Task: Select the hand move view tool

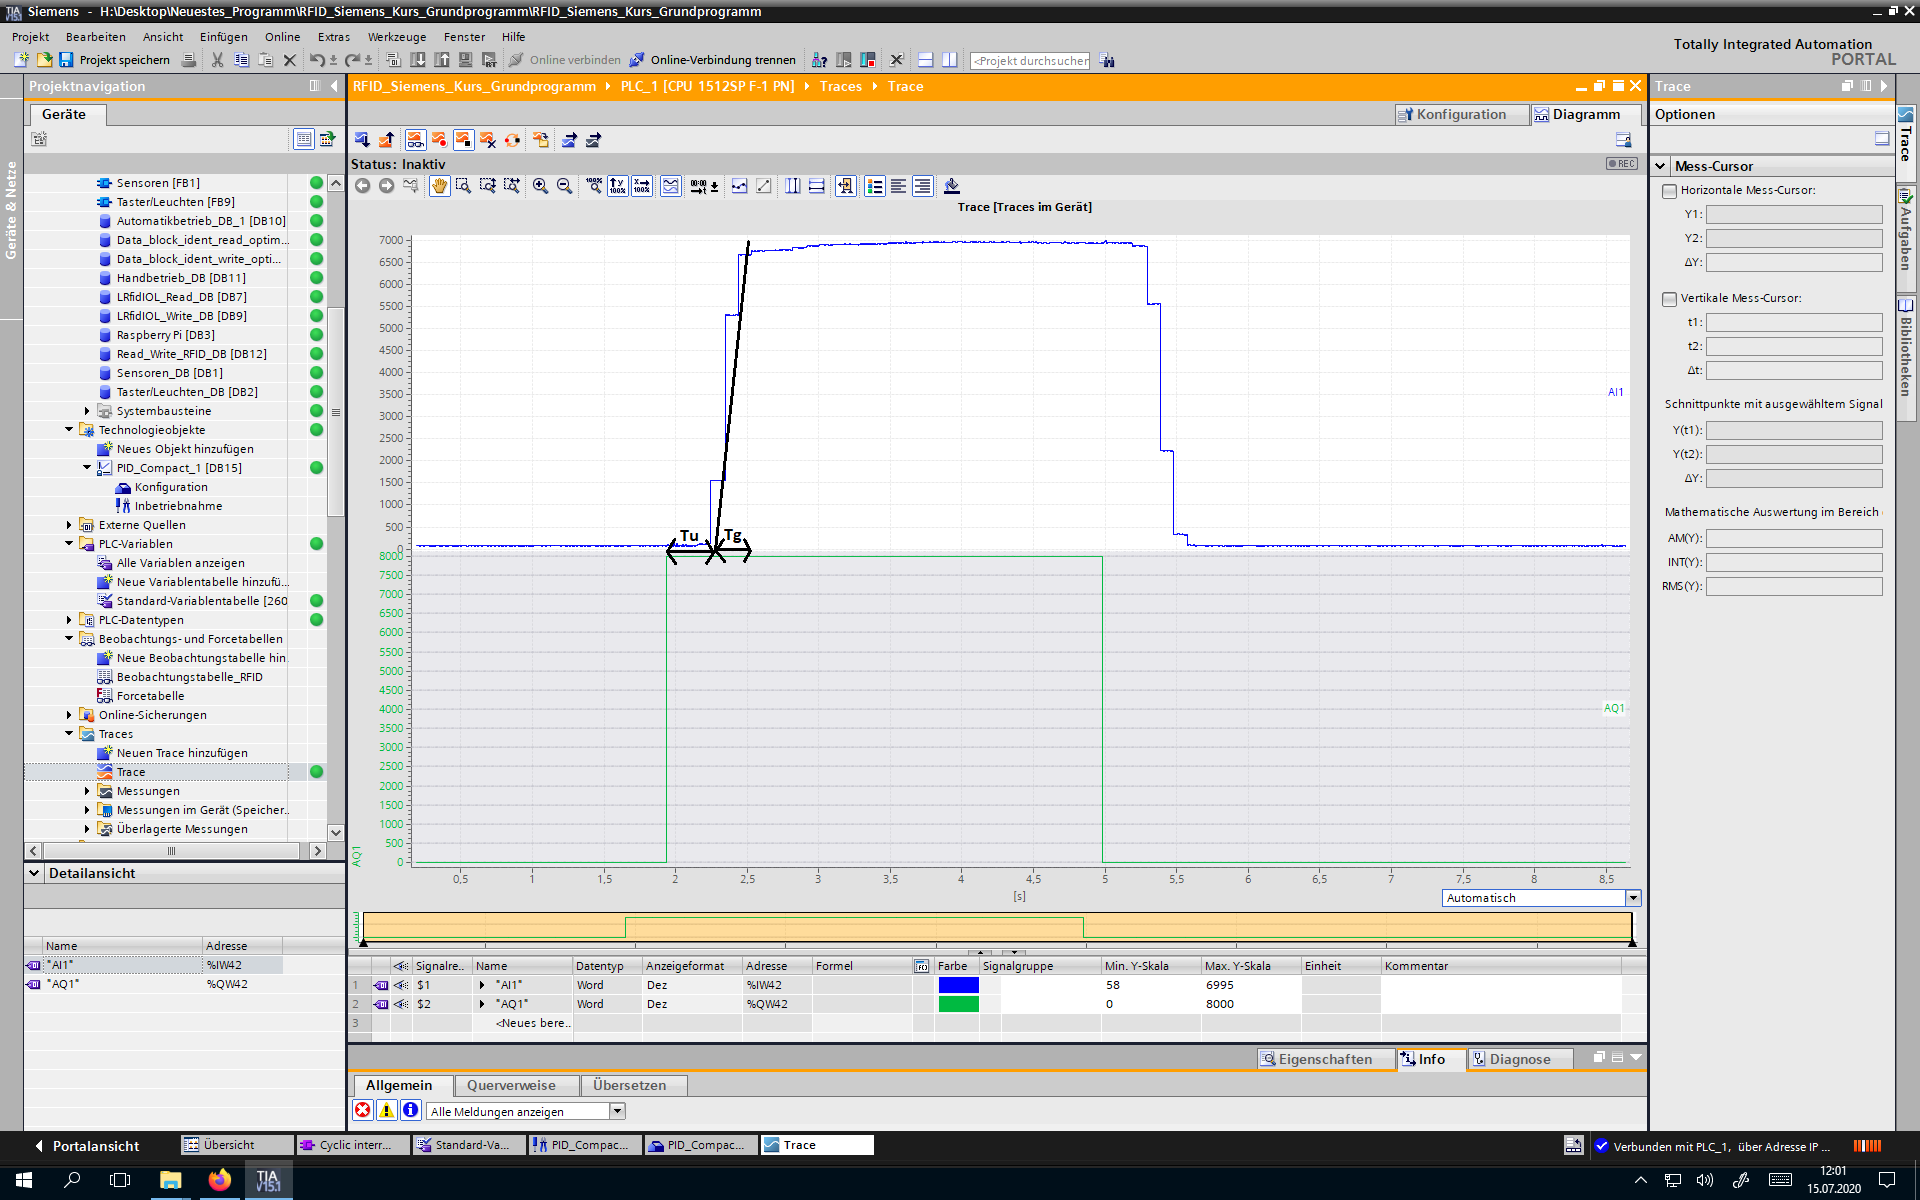Action: (x=439, y=186)
